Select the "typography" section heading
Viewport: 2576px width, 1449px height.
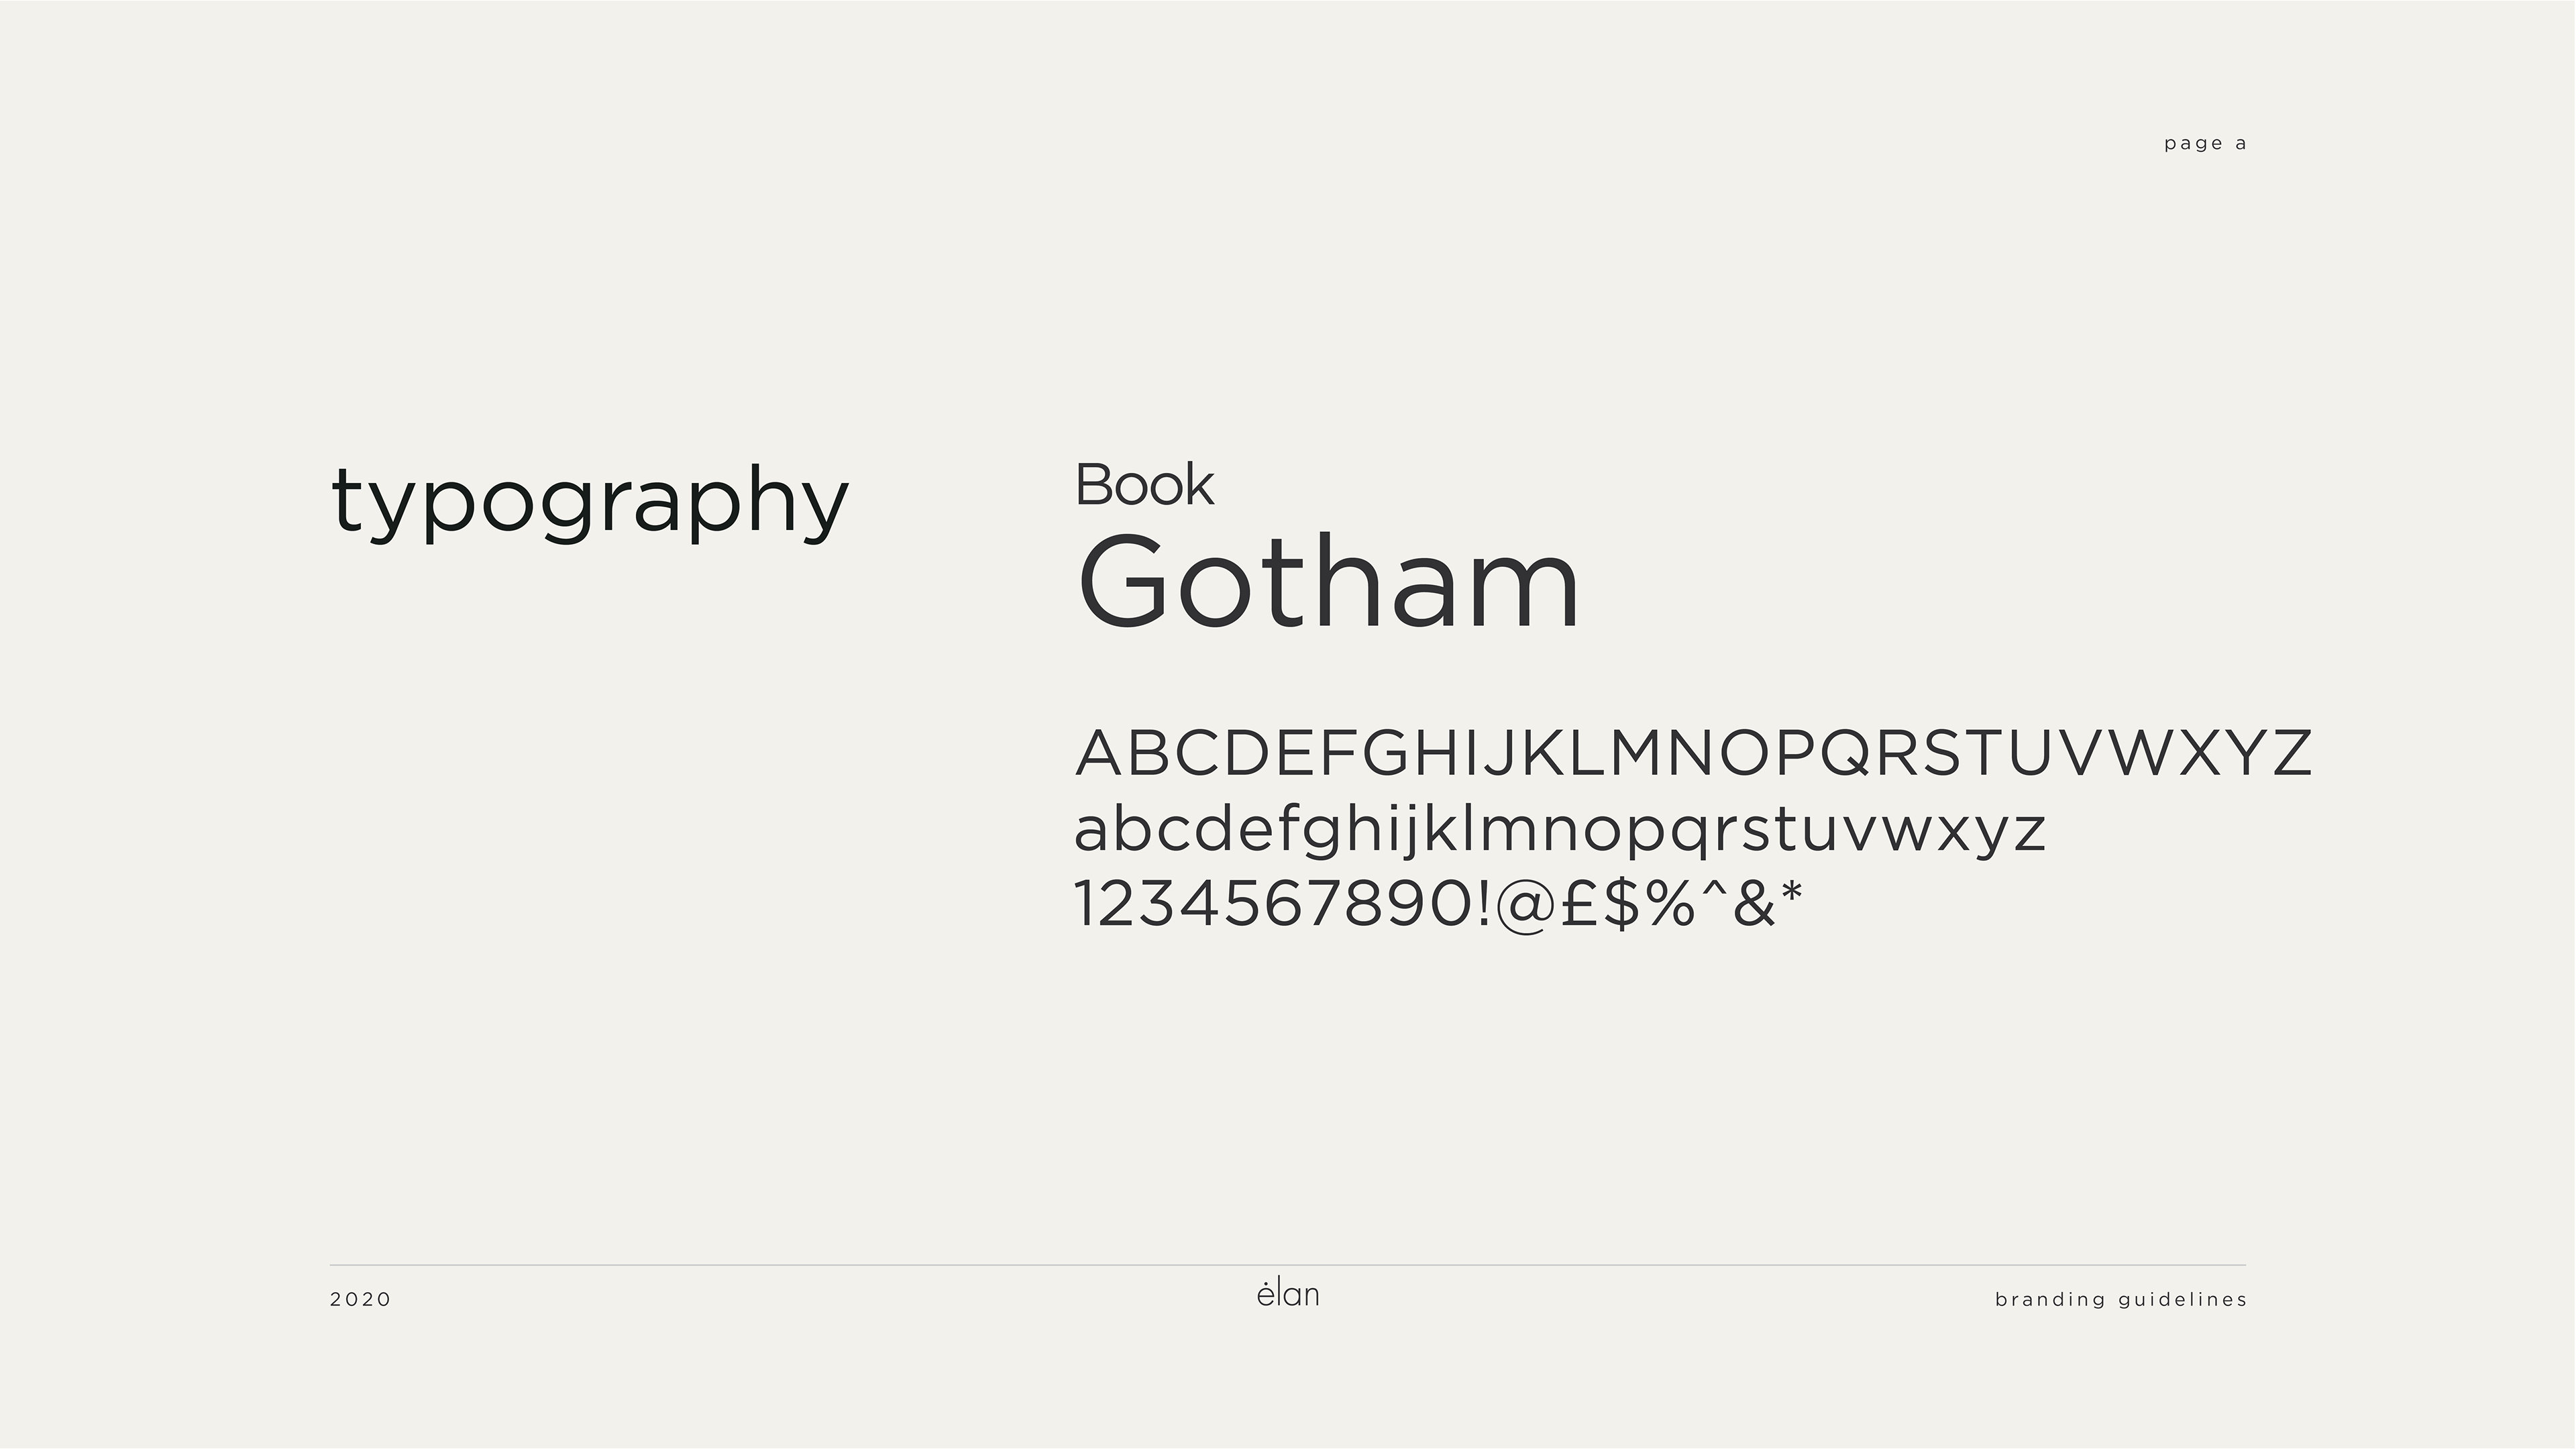[589, 501]
